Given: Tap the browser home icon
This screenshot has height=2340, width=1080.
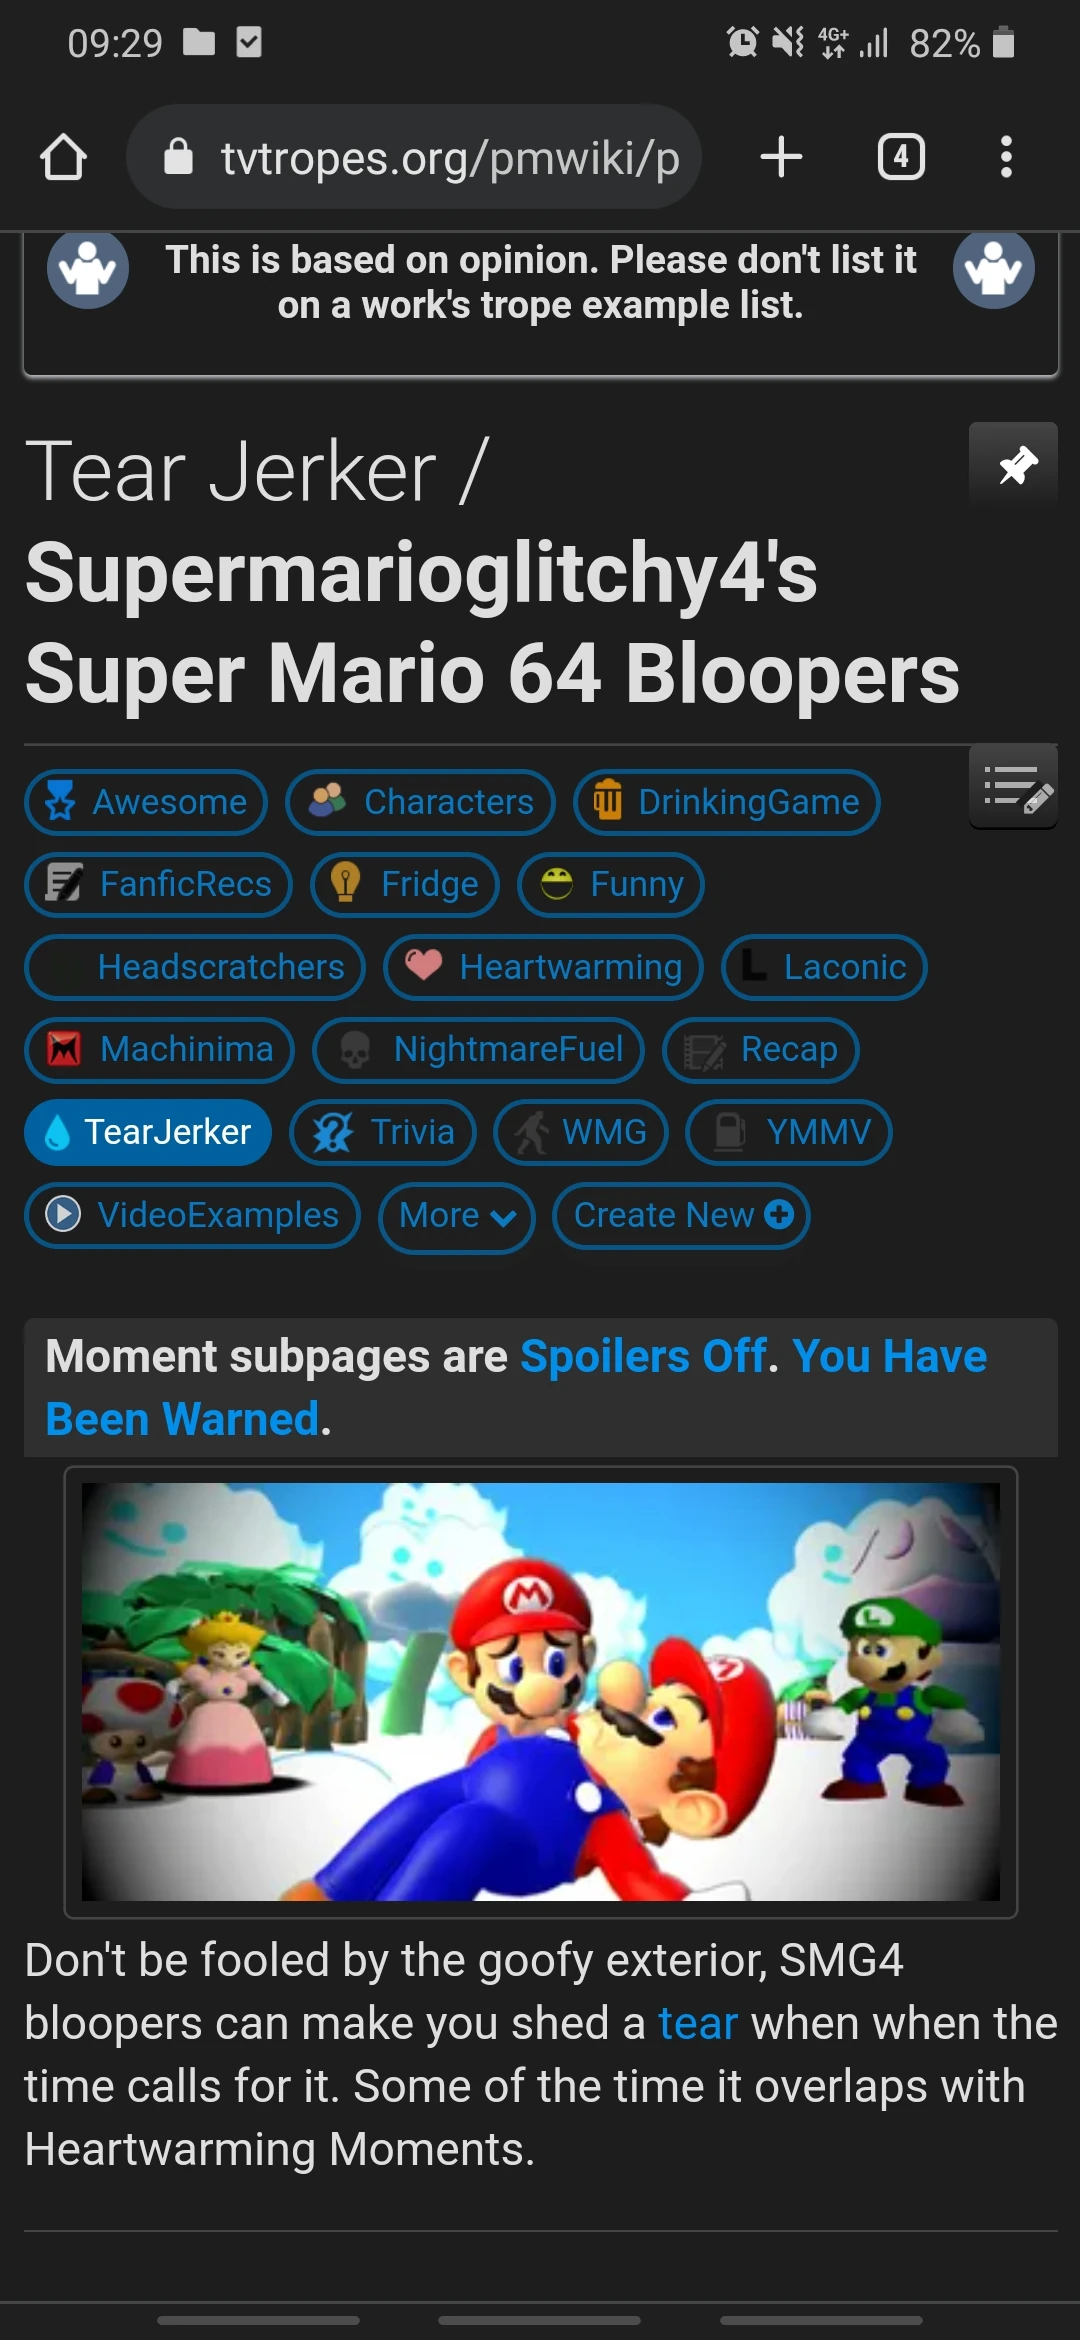Looking at the screenshot, I should pyautogui.click(x=63, y=157).
